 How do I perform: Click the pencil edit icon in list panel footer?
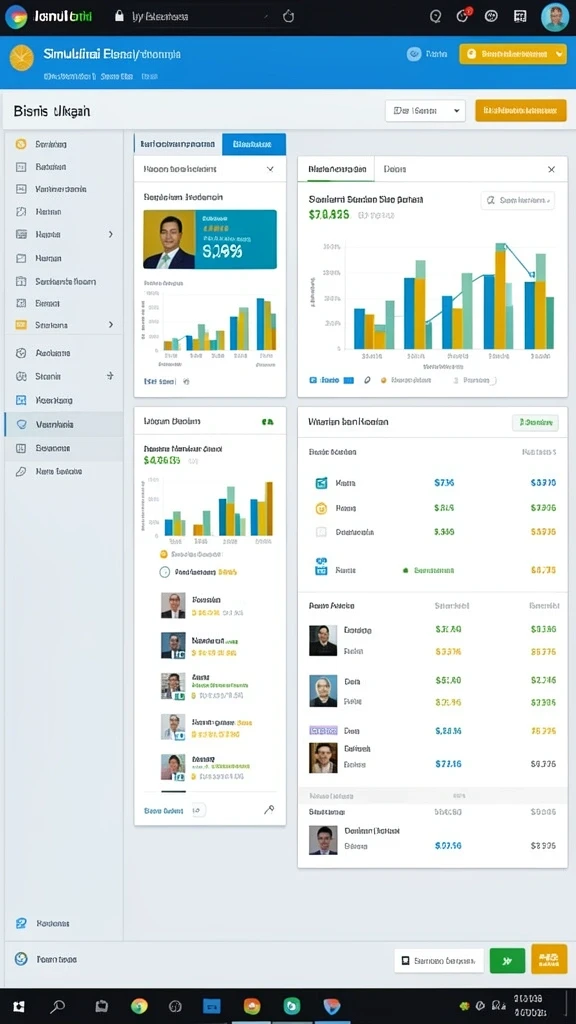point(268,810)
